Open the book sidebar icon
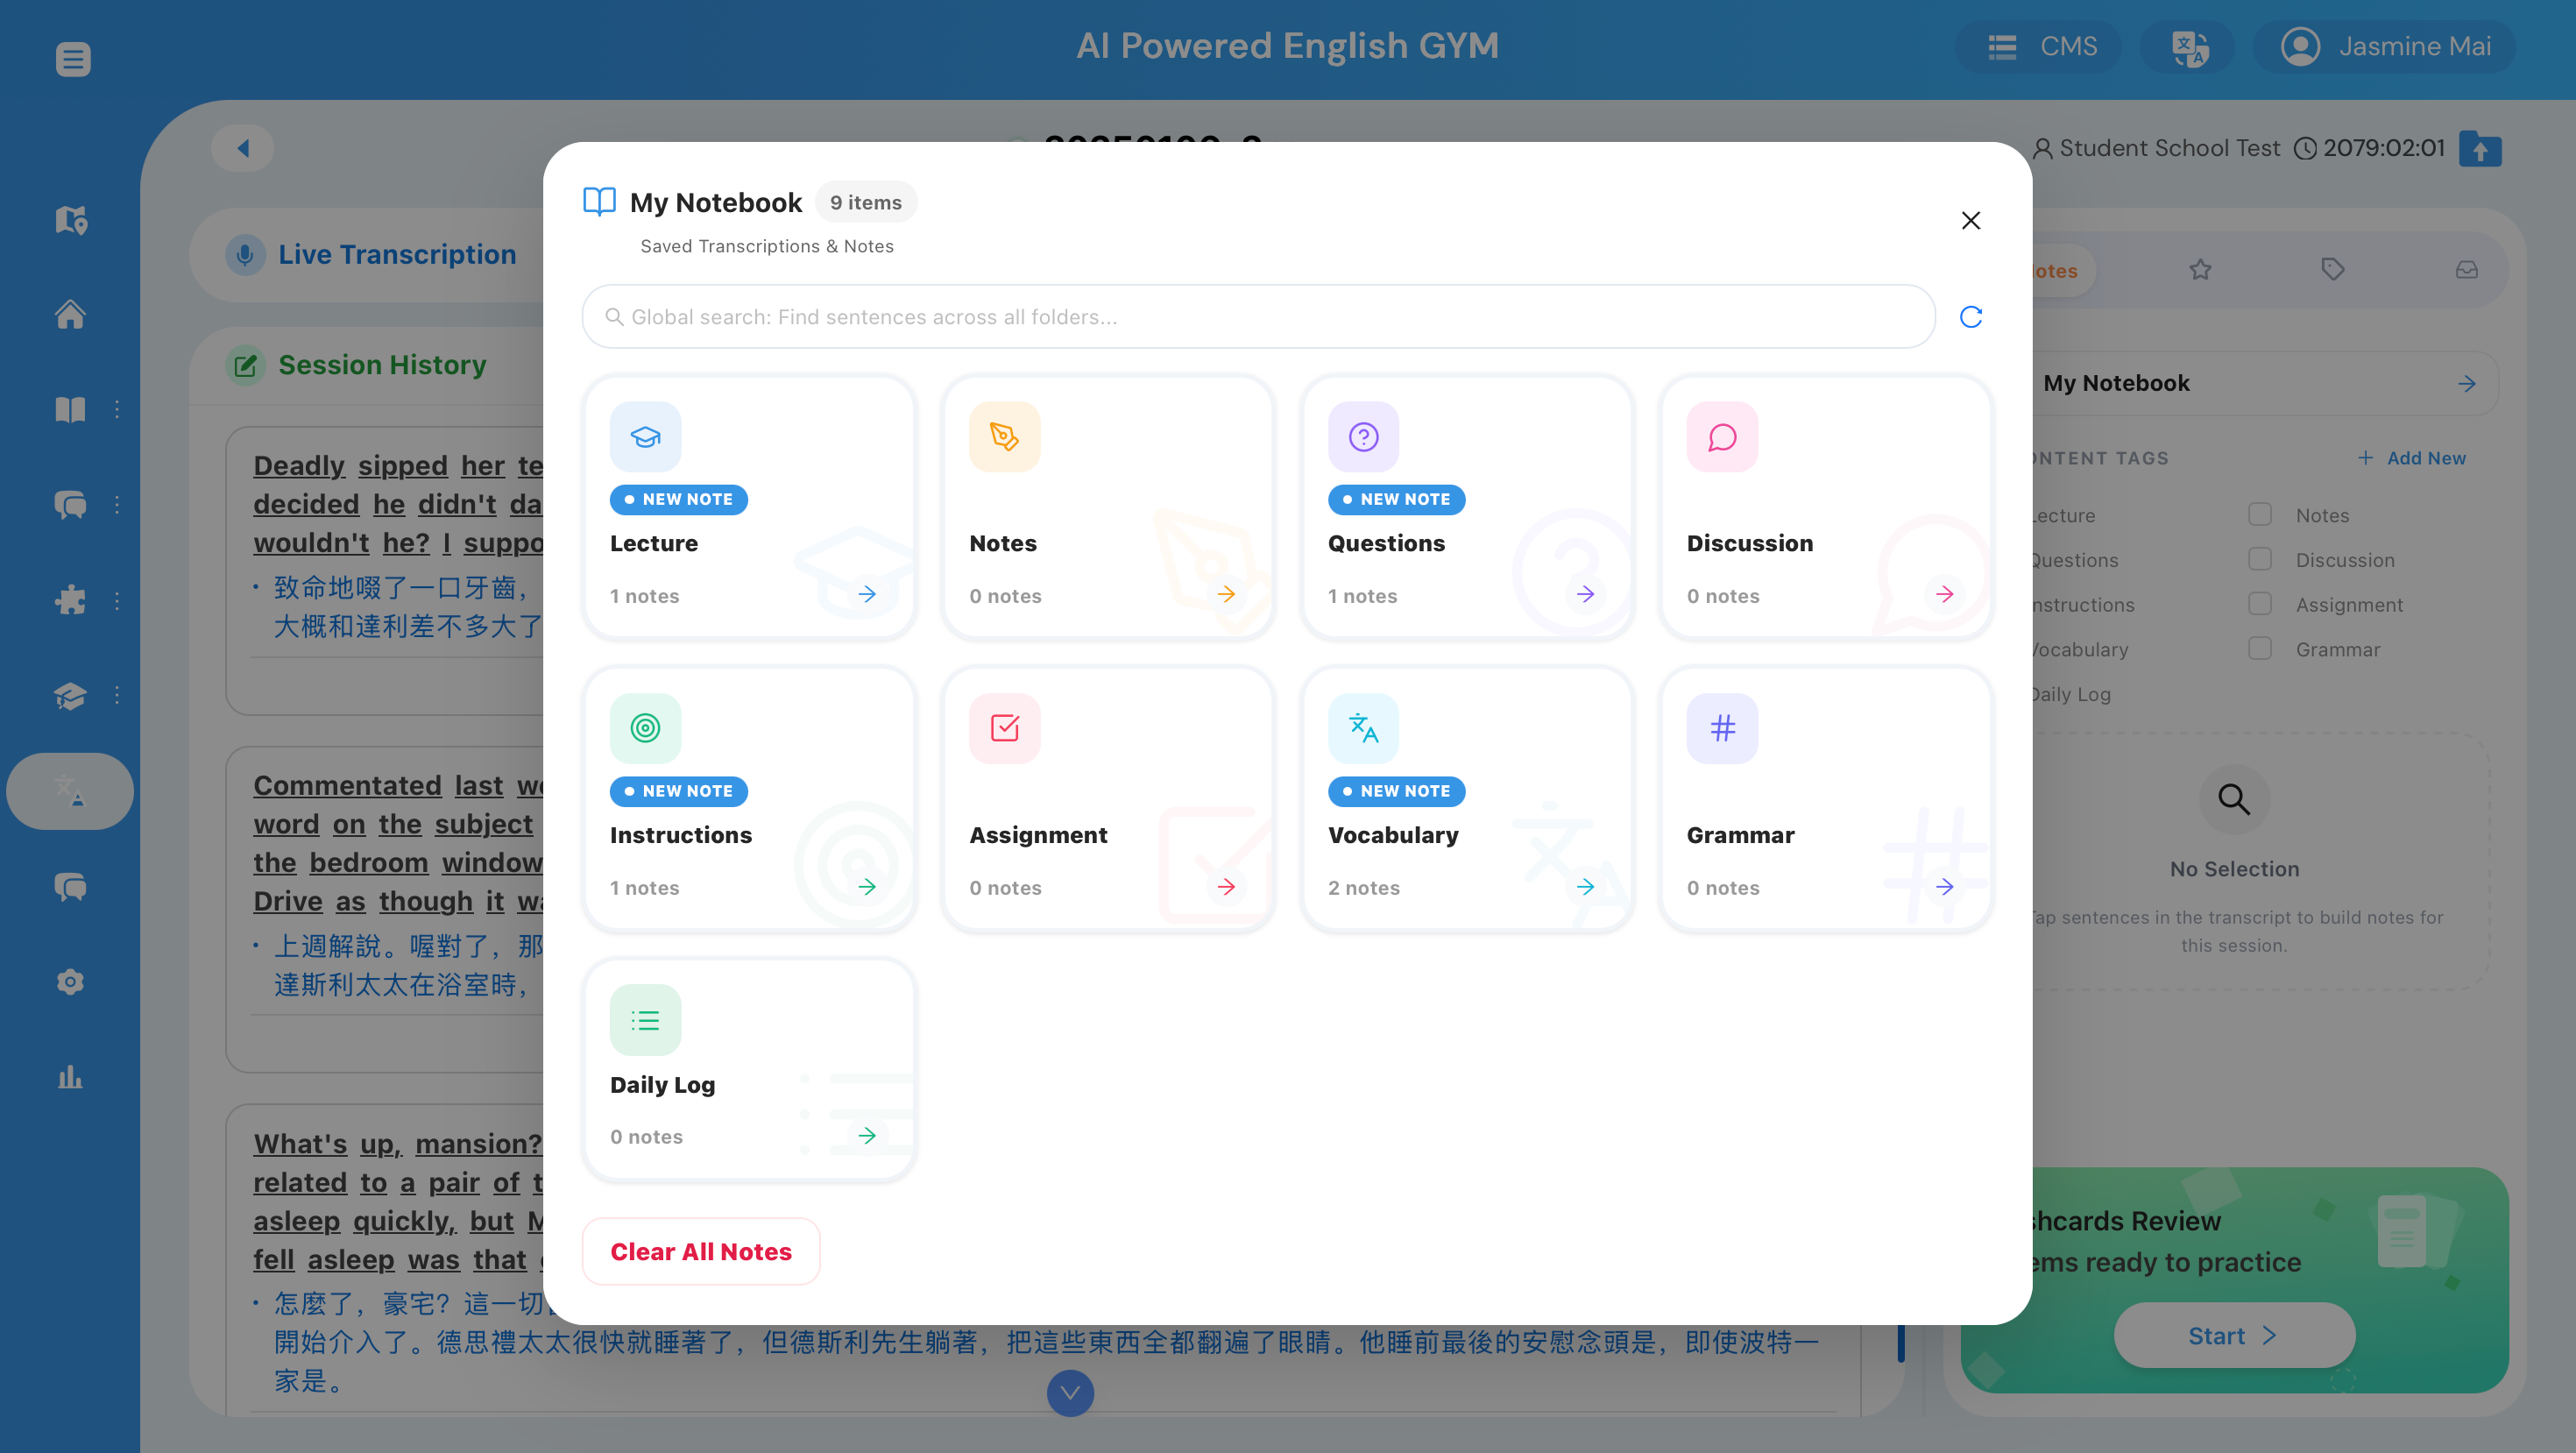The width and height of the screenshot is (2576, 1453). (x=70, y=409)
